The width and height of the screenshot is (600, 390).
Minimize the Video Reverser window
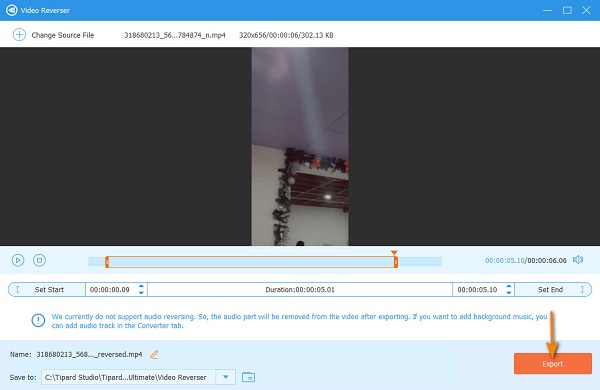coord(547,10)
